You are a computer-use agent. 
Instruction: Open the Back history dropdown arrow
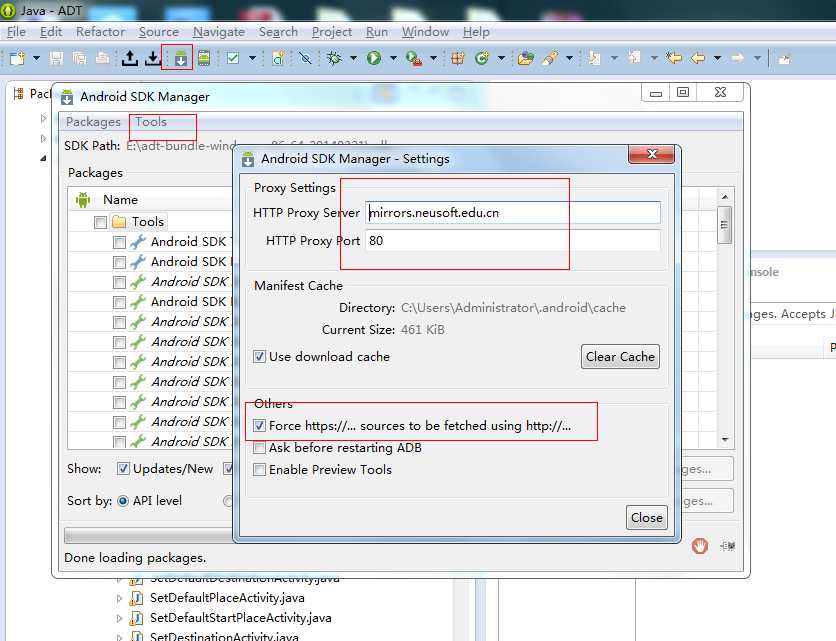pos(717,58)
